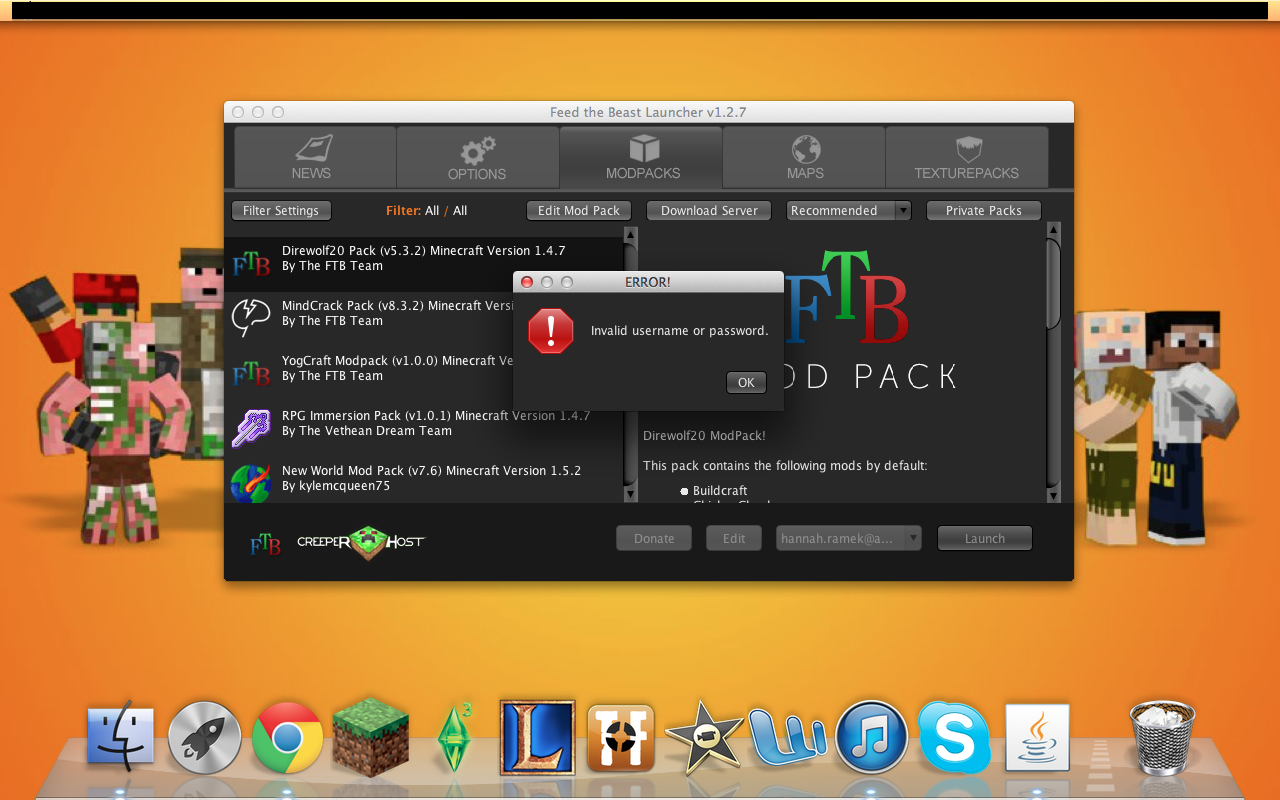
Task: Click the Maps globe icon
Action: [x=805, y=150]
